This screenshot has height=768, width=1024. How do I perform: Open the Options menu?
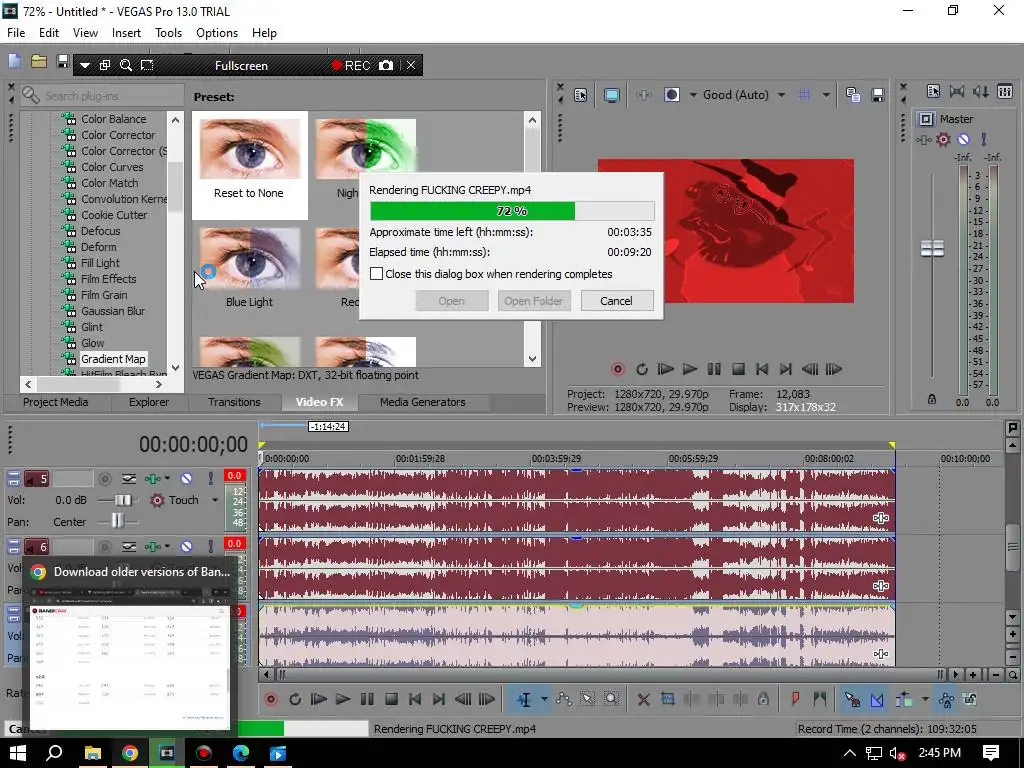point(217,33)
